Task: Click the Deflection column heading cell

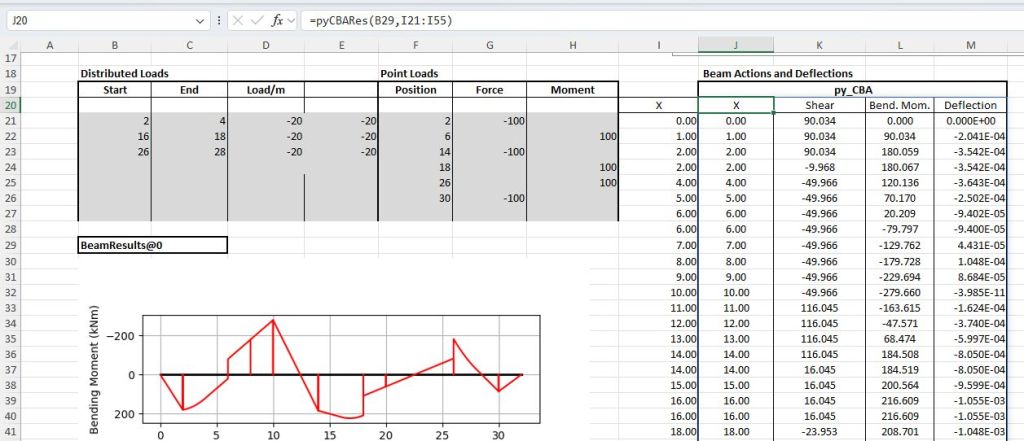Action: pos(969,105)
